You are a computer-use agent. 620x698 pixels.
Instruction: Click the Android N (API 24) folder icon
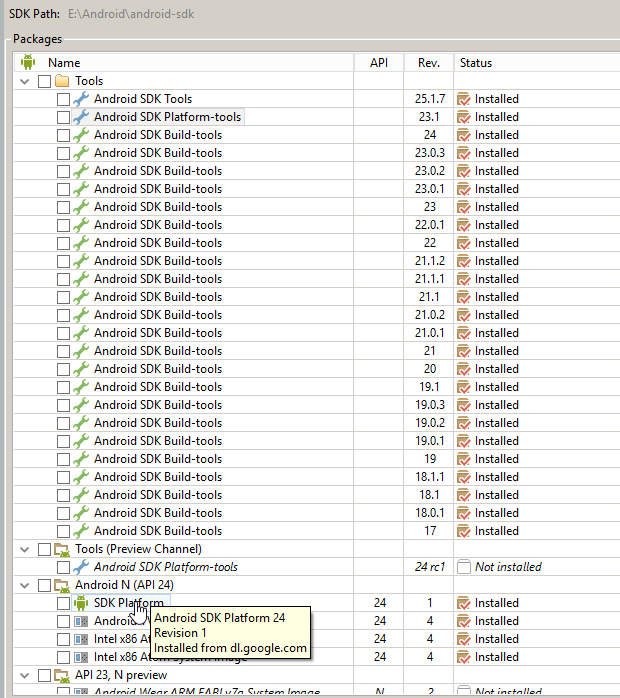coord(62,585)
